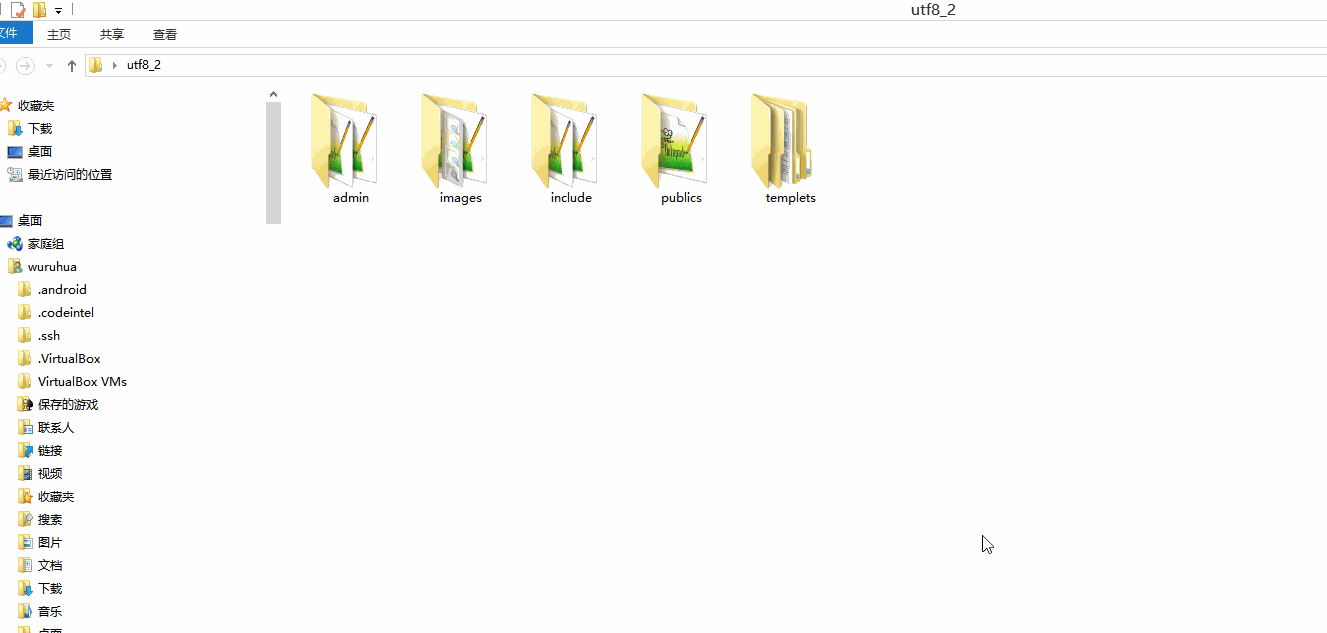The height and width of the screenshot is (633, 1327).
Task: Select 收藏夹 favorites header in sidebar
Action: click(36, 105)
